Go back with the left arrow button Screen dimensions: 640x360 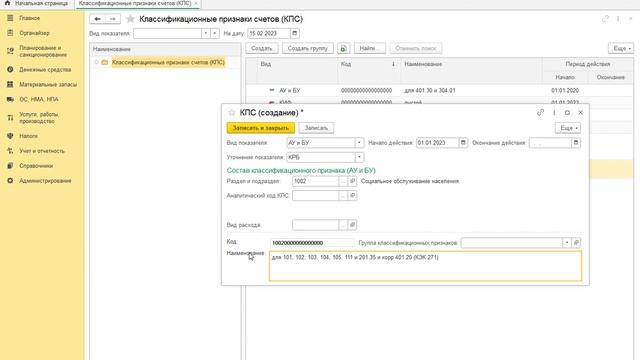[x=98, y=19]
